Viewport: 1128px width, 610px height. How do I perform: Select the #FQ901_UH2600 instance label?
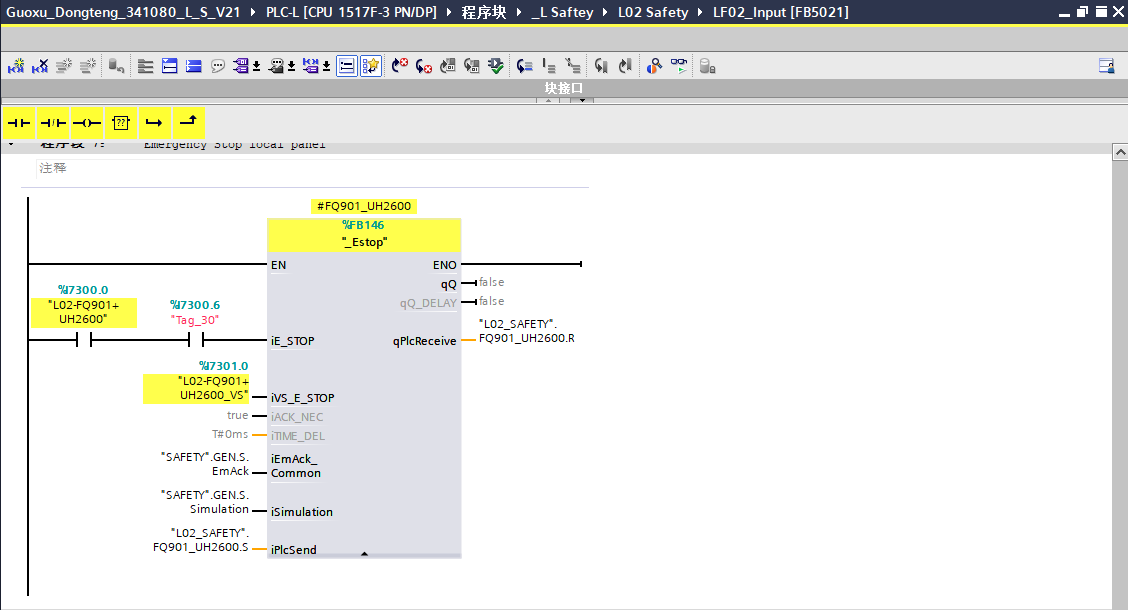[364, 206]
